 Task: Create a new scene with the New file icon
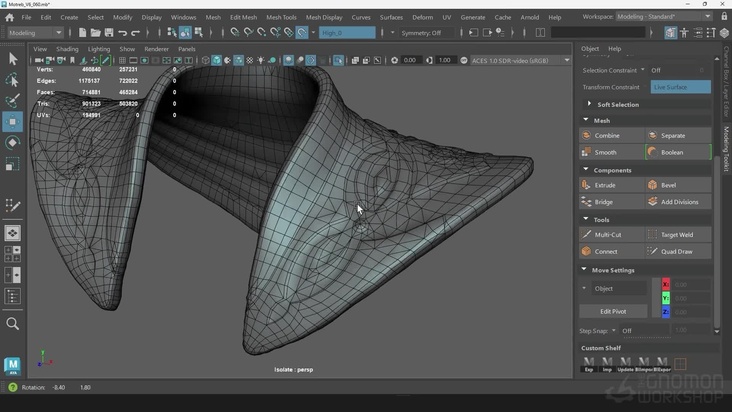tap(82, 33)
